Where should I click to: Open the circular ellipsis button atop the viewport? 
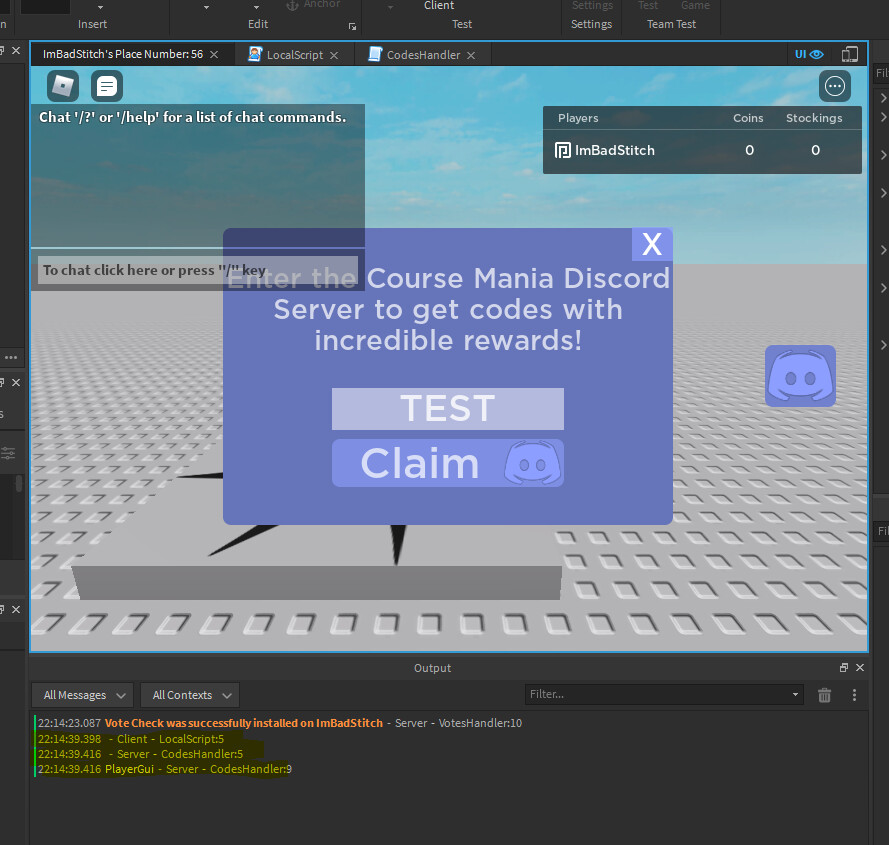834,86
